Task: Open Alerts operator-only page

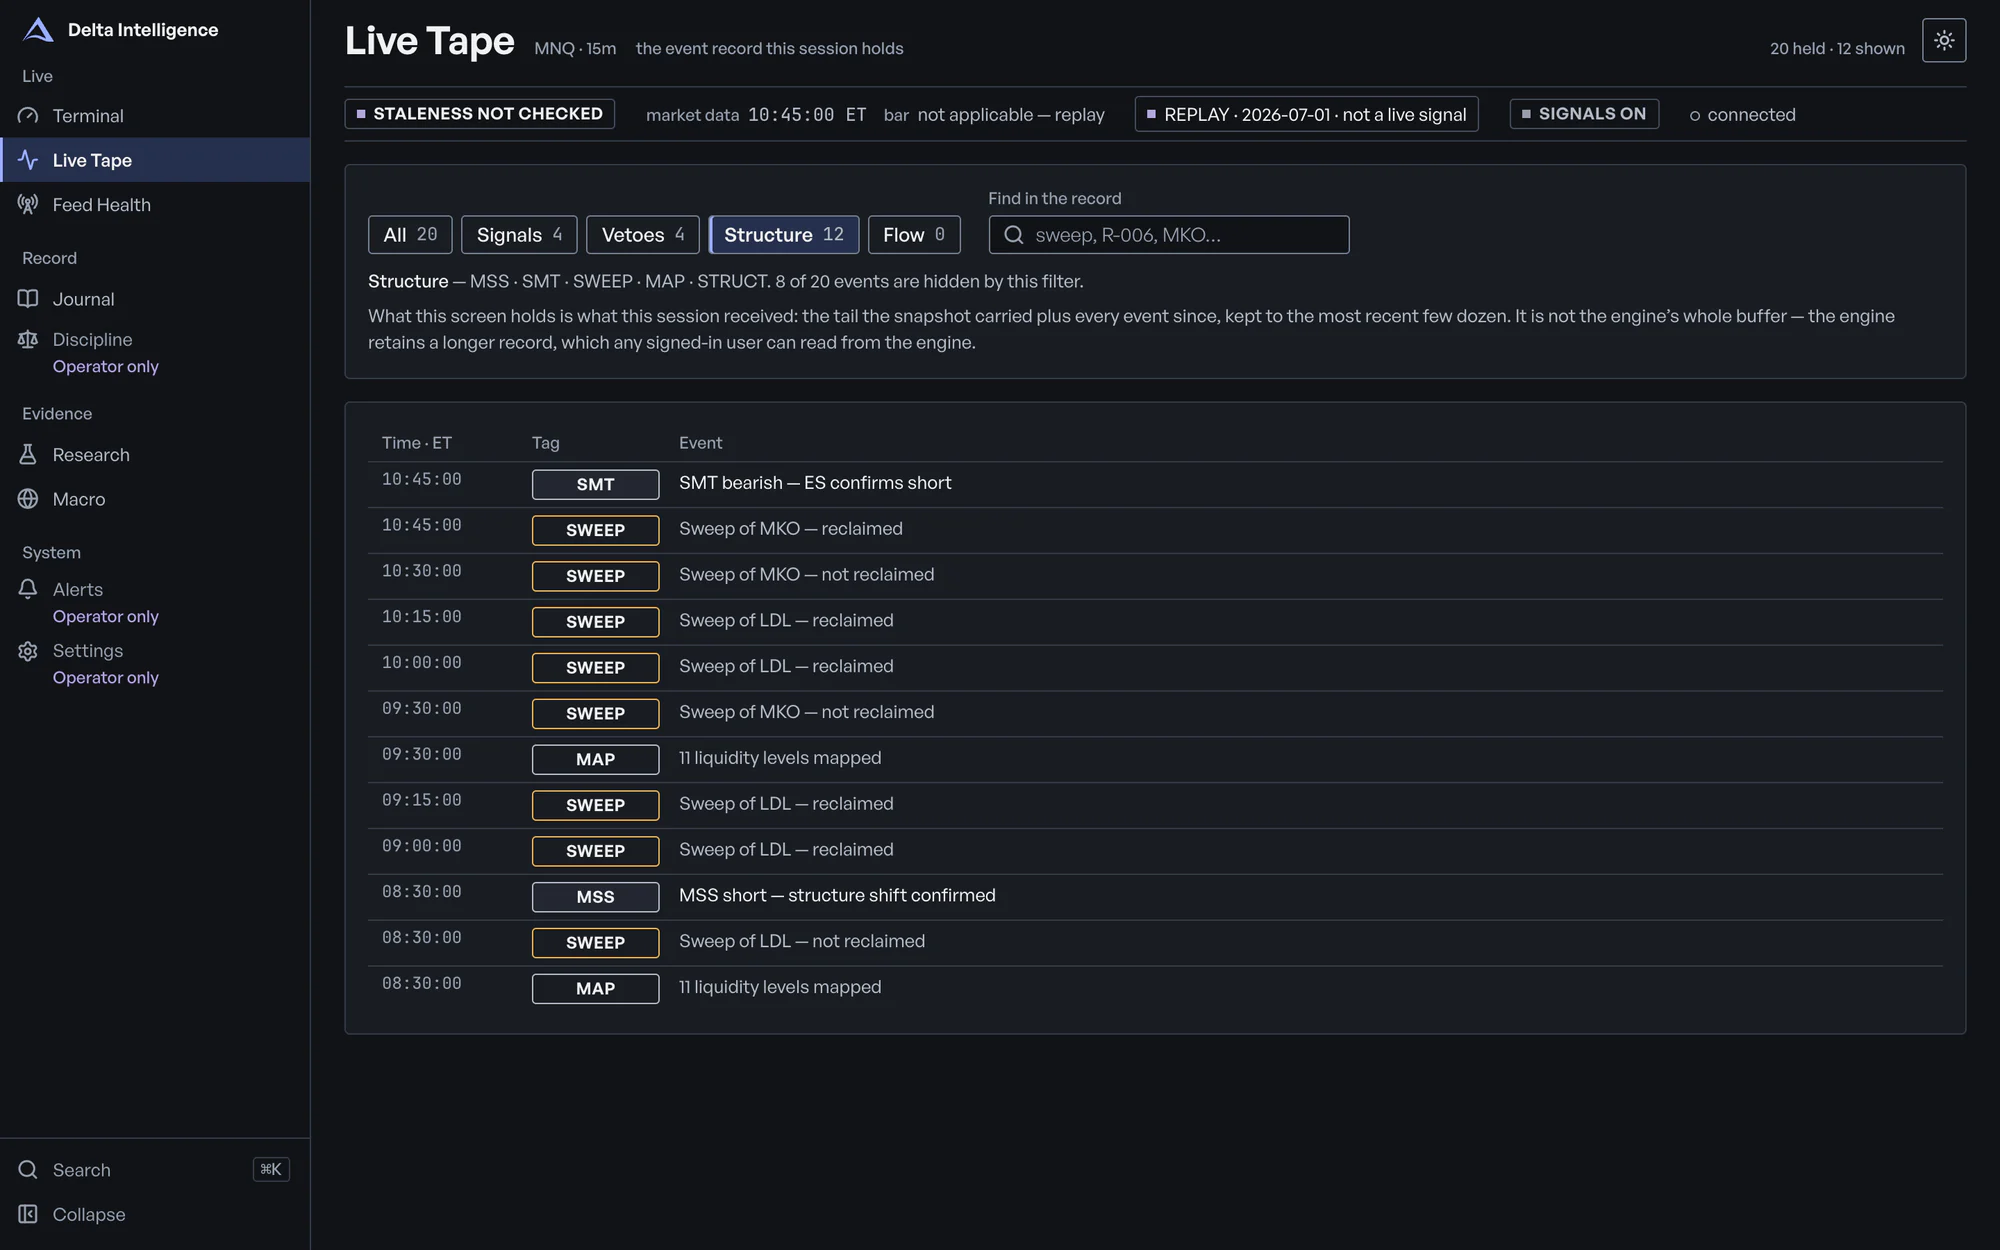Action: tap(78, 590)
